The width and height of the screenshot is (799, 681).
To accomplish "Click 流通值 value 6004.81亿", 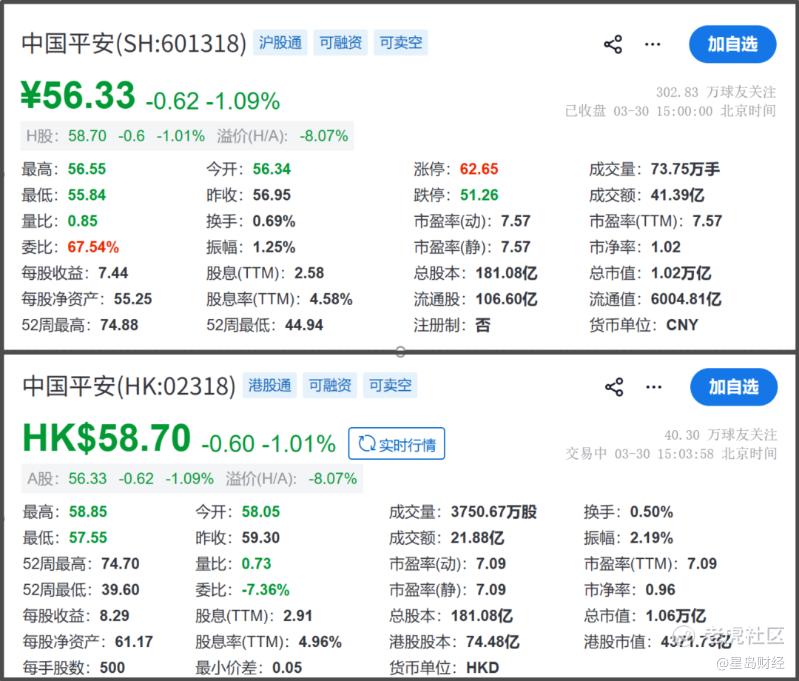I will pyautogui.click(x=686, y=299).
